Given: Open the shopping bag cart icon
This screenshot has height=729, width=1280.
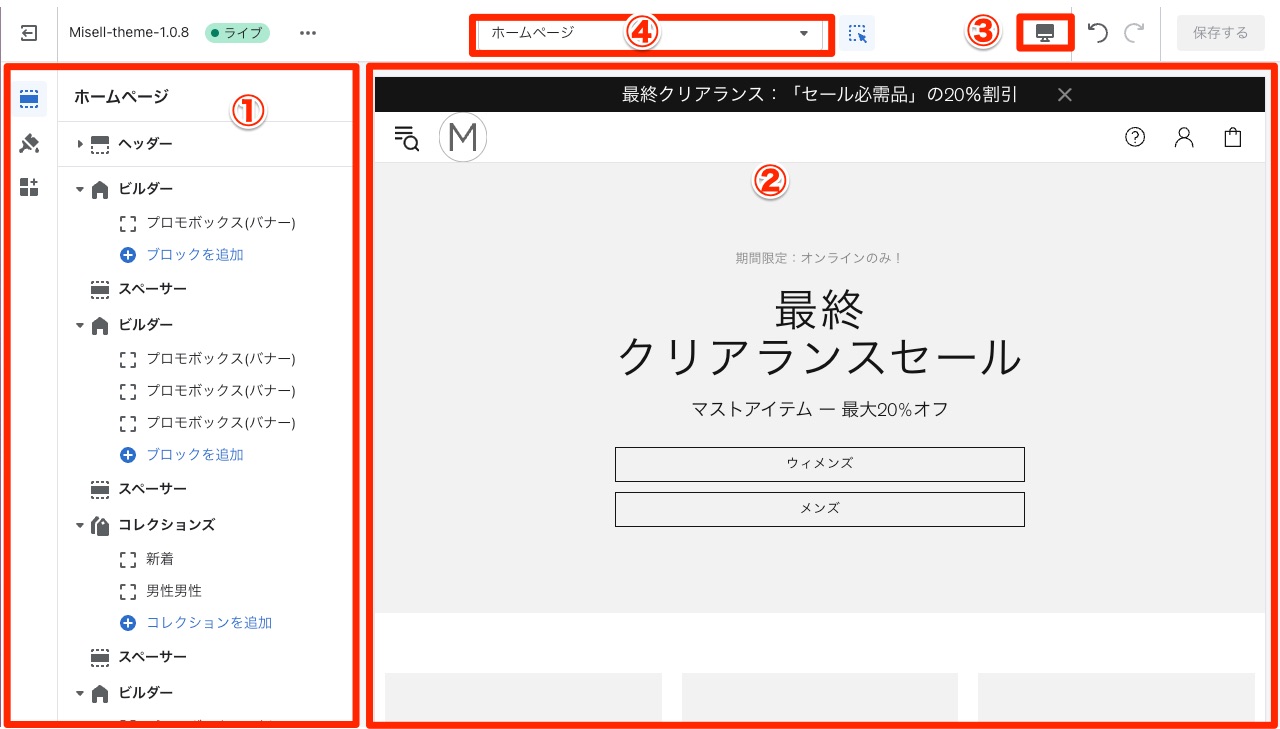Looking at the screenshot, I should pos(1233,138).
